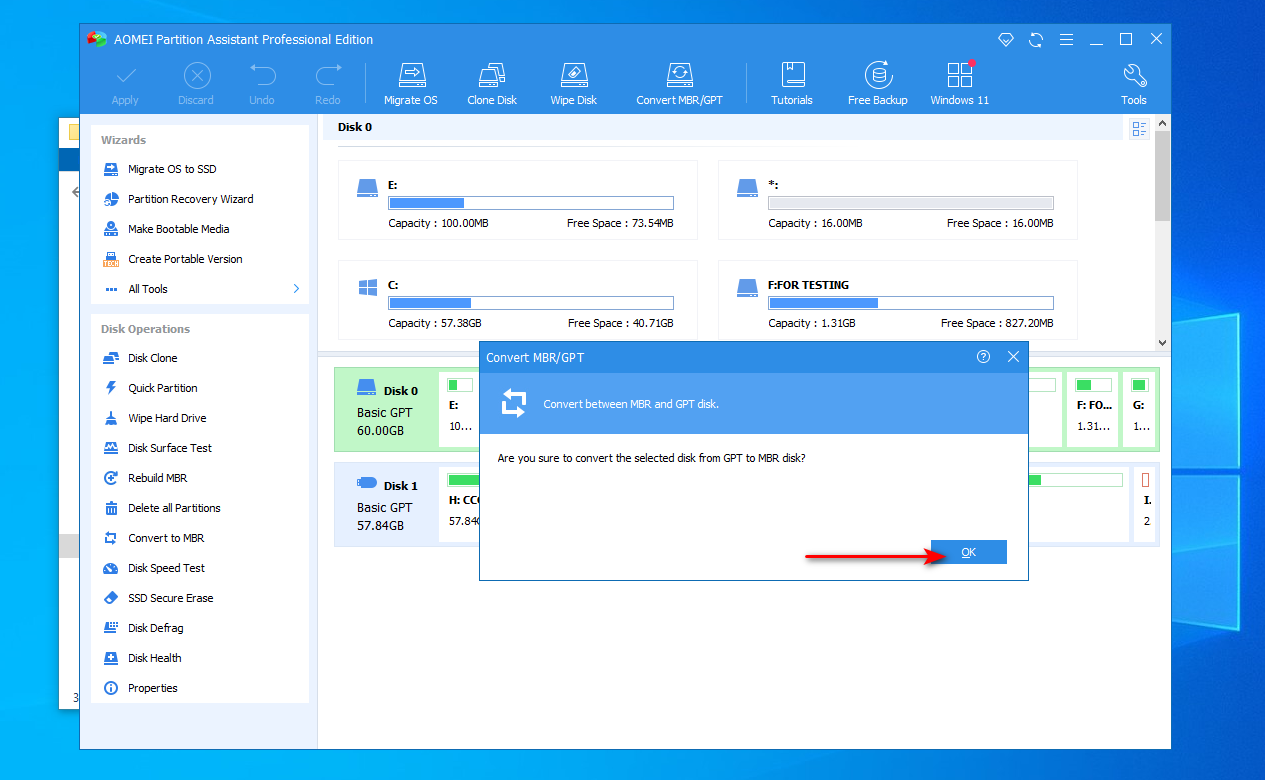Click the refresh icon in title bar

coord(1036,40)
